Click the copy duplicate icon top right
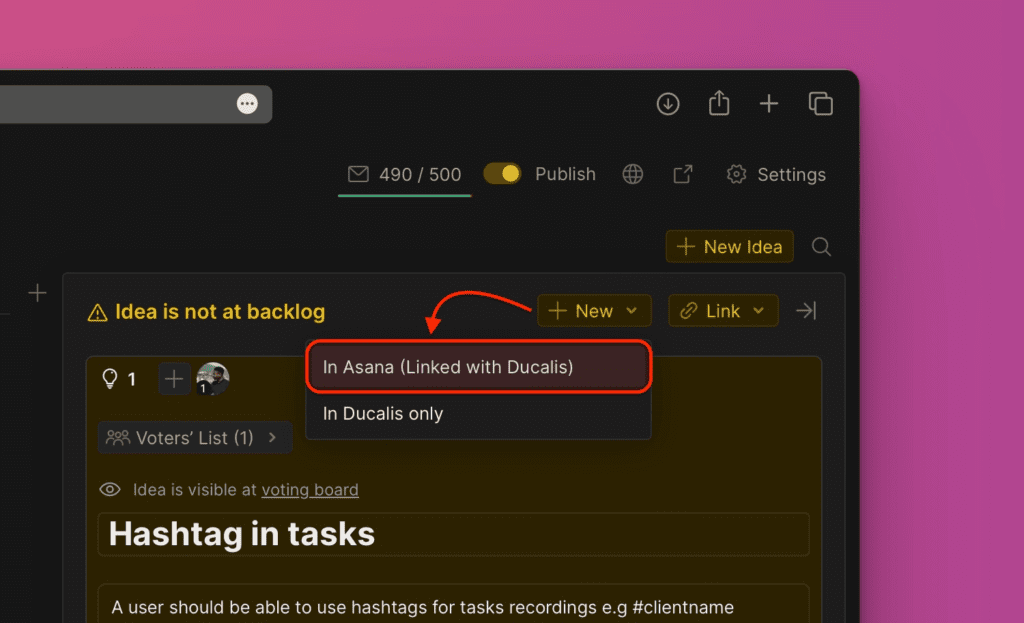The image size is (1024, 623). (x=820, y=103)
